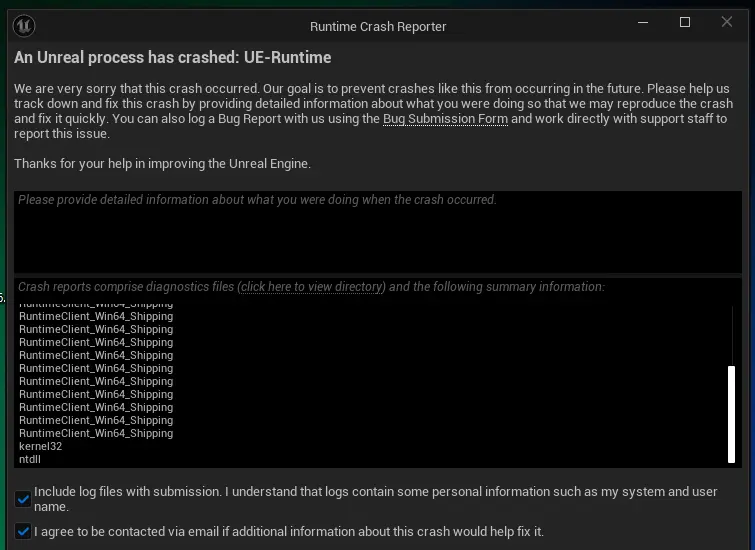Click the crash description text field
755x550 pixels.
[378, 232]
